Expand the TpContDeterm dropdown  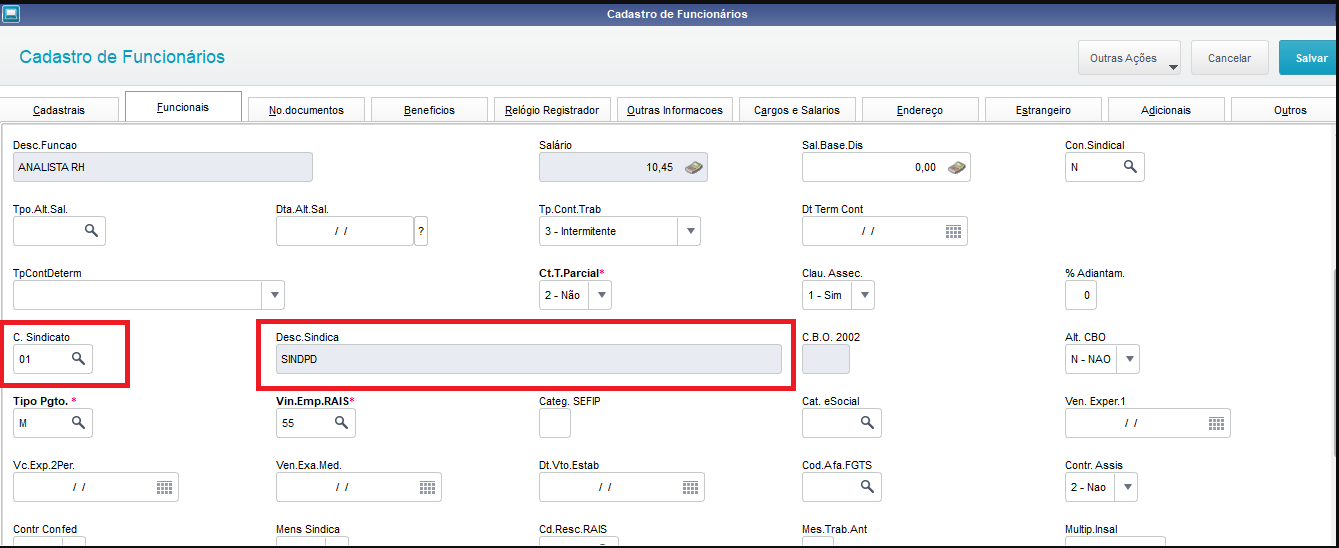274,295
